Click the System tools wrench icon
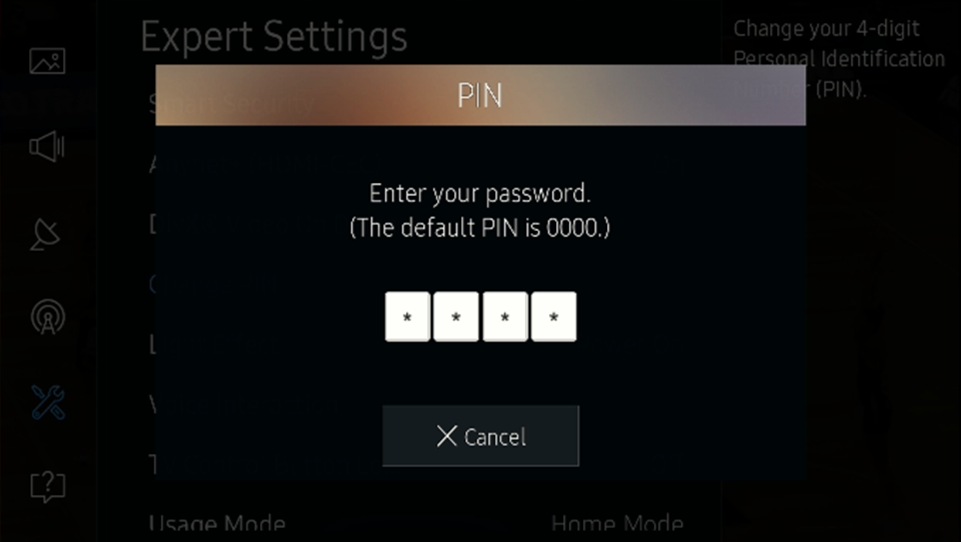Screen dimensions: 961x542 coord(48,402)
